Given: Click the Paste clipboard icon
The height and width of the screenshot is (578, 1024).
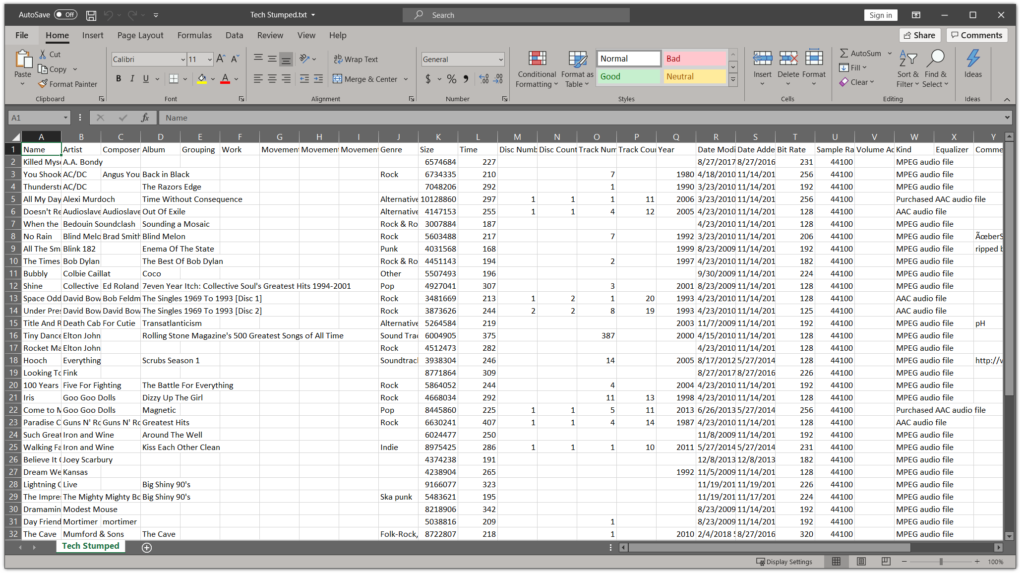Looking at the screenshot, I should 23,60.
